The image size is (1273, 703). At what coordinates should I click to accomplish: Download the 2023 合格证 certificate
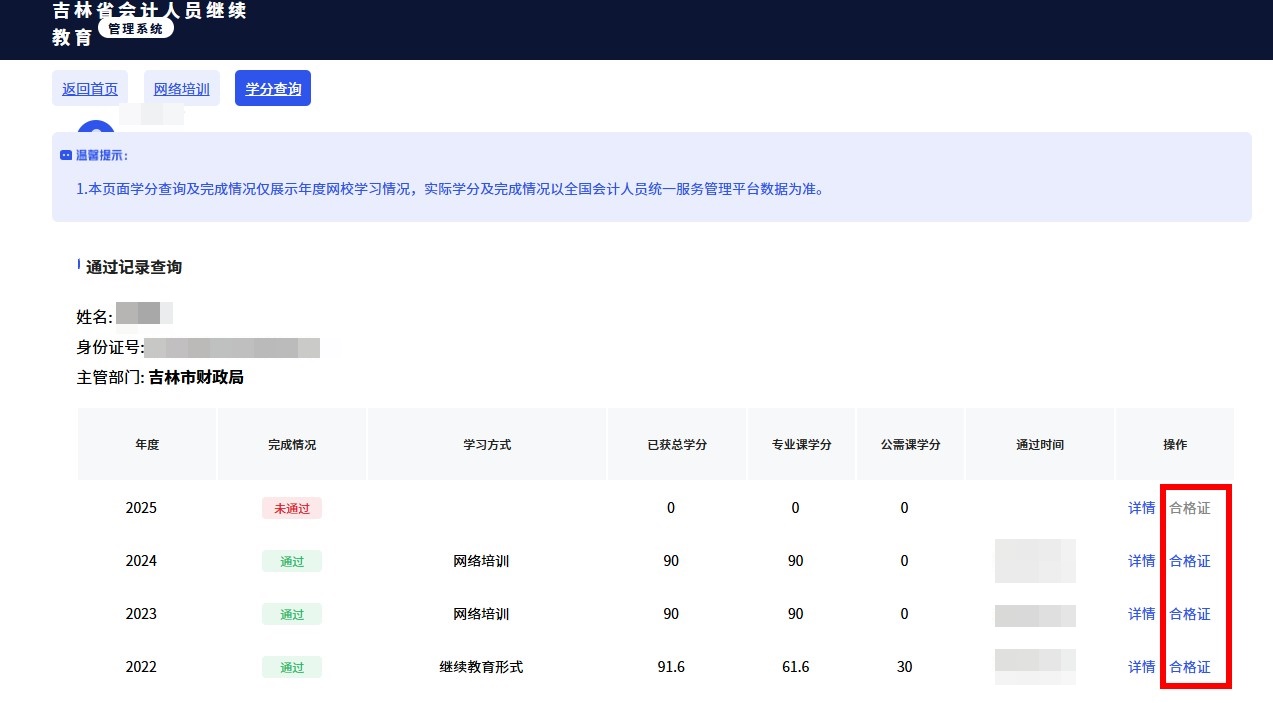click(x=1189, y=614)
